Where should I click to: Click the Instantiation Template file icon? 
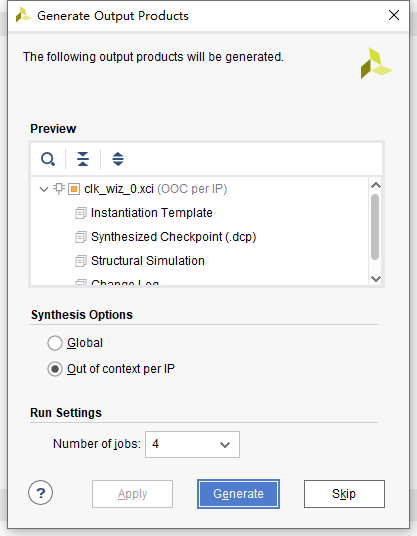click(x=81, y=213)
